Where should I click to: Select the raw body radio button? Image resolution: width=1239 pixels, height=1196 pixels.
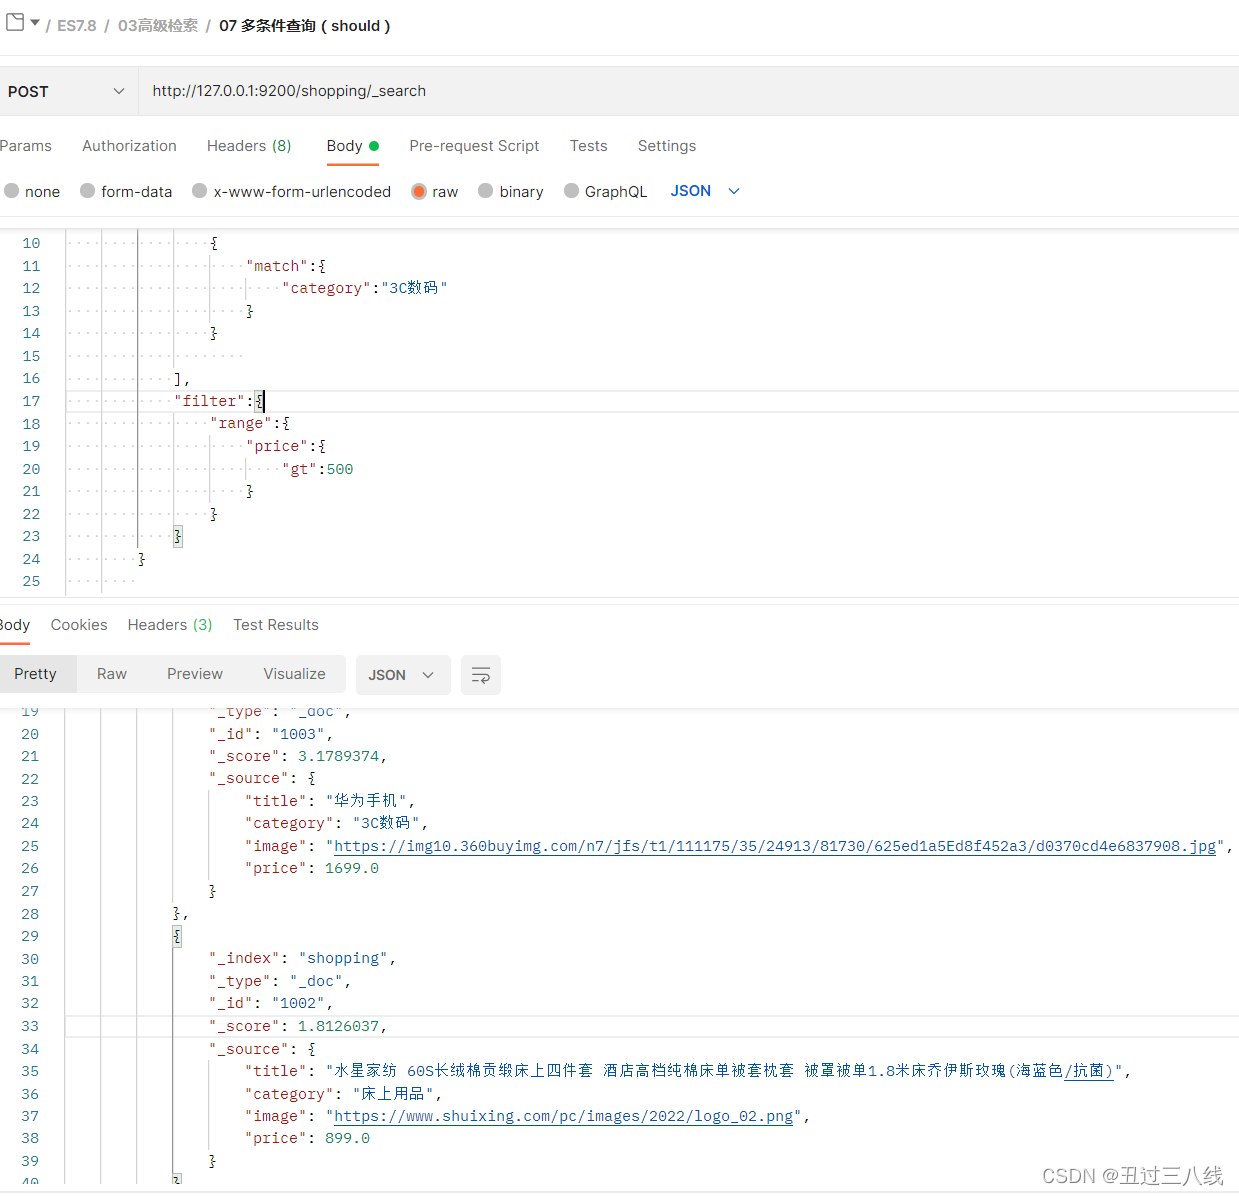[419, 191]
